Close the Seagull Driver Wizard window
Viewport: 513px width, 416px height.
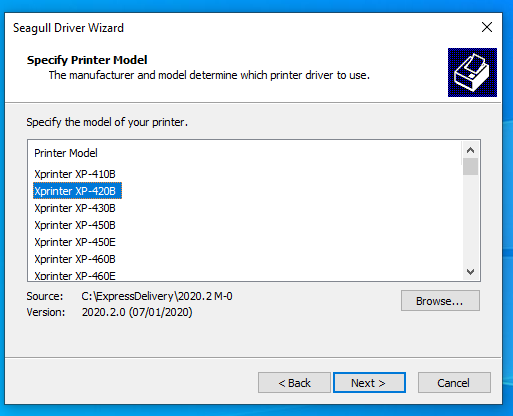coord(487,27)
